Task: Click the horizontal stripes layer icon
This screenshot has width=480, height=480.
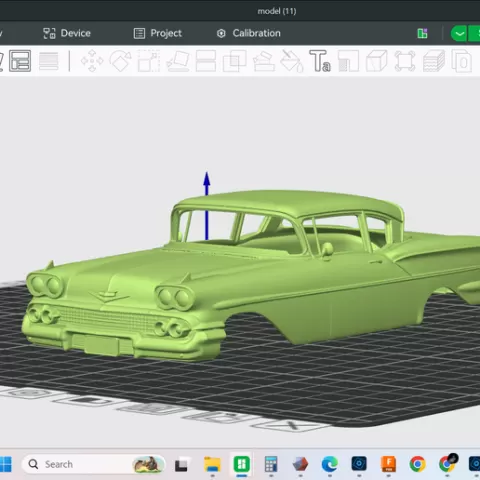Action: [x=49, y=61]
